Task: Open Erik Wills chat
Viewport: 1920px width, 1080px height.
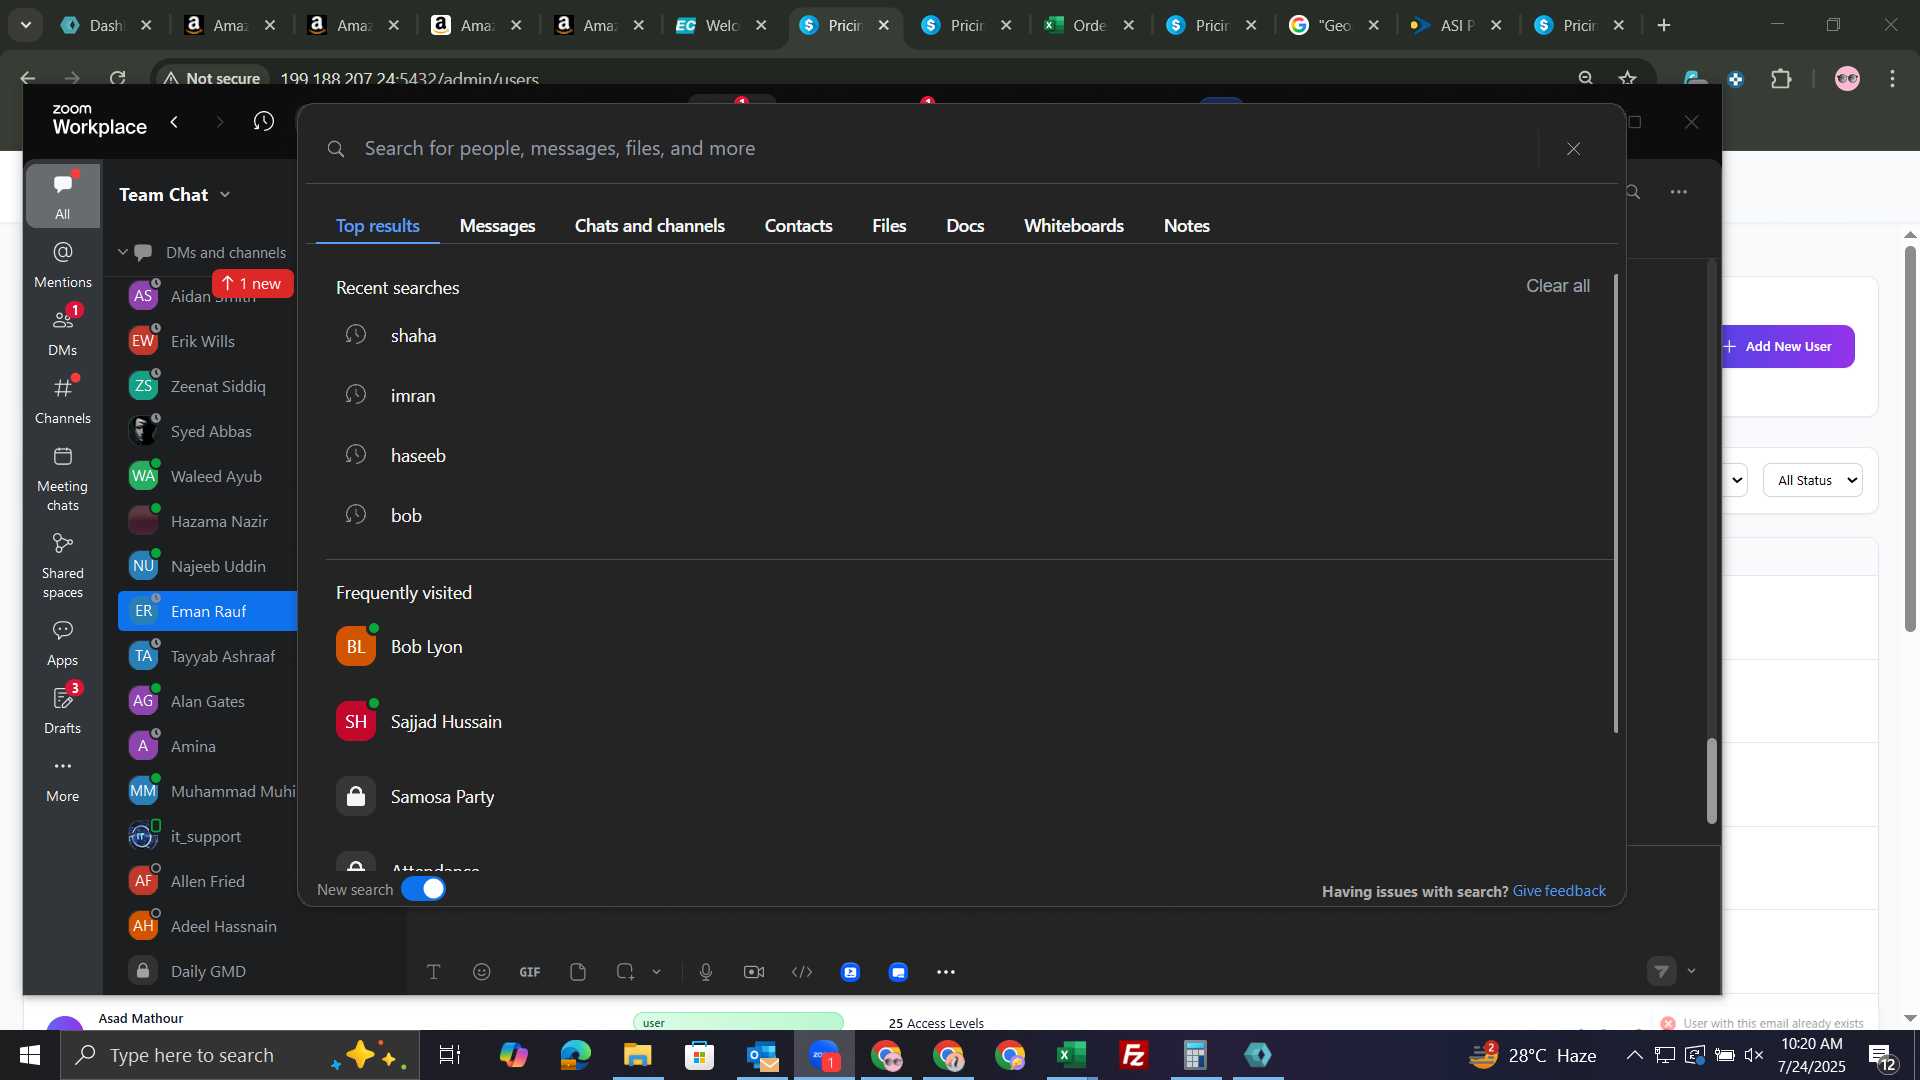Action: pos(208,341)
